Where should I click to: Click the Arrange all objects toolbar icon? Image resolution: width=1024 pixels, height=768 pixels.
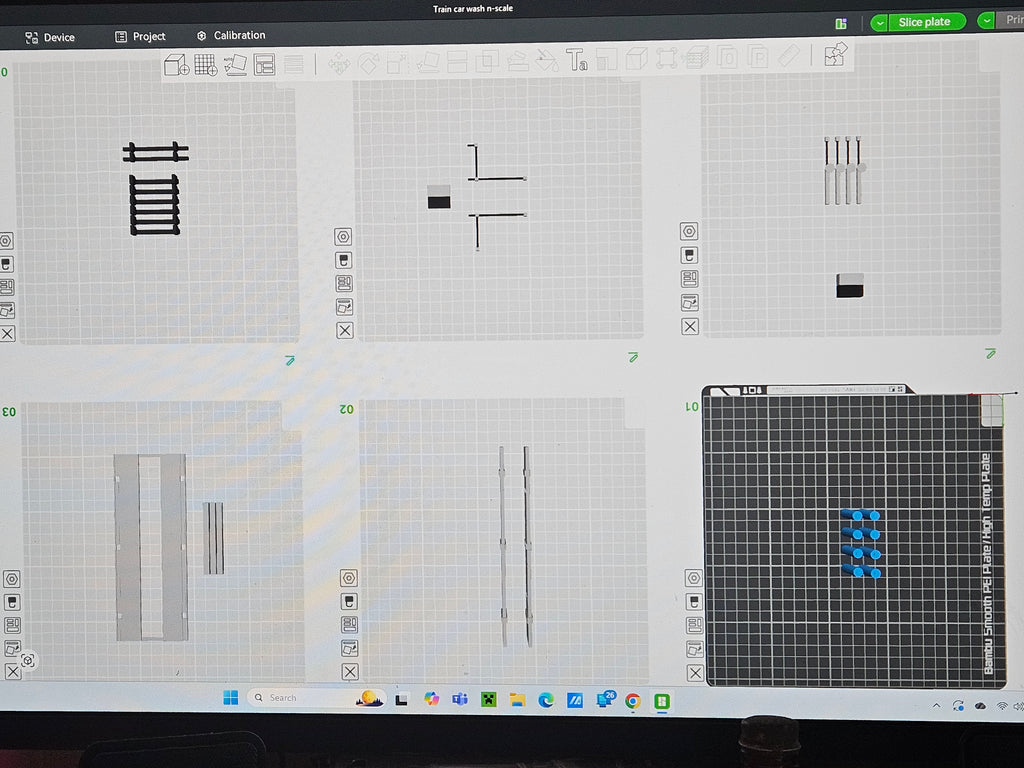pyautogui.click(x=264, y=65)
